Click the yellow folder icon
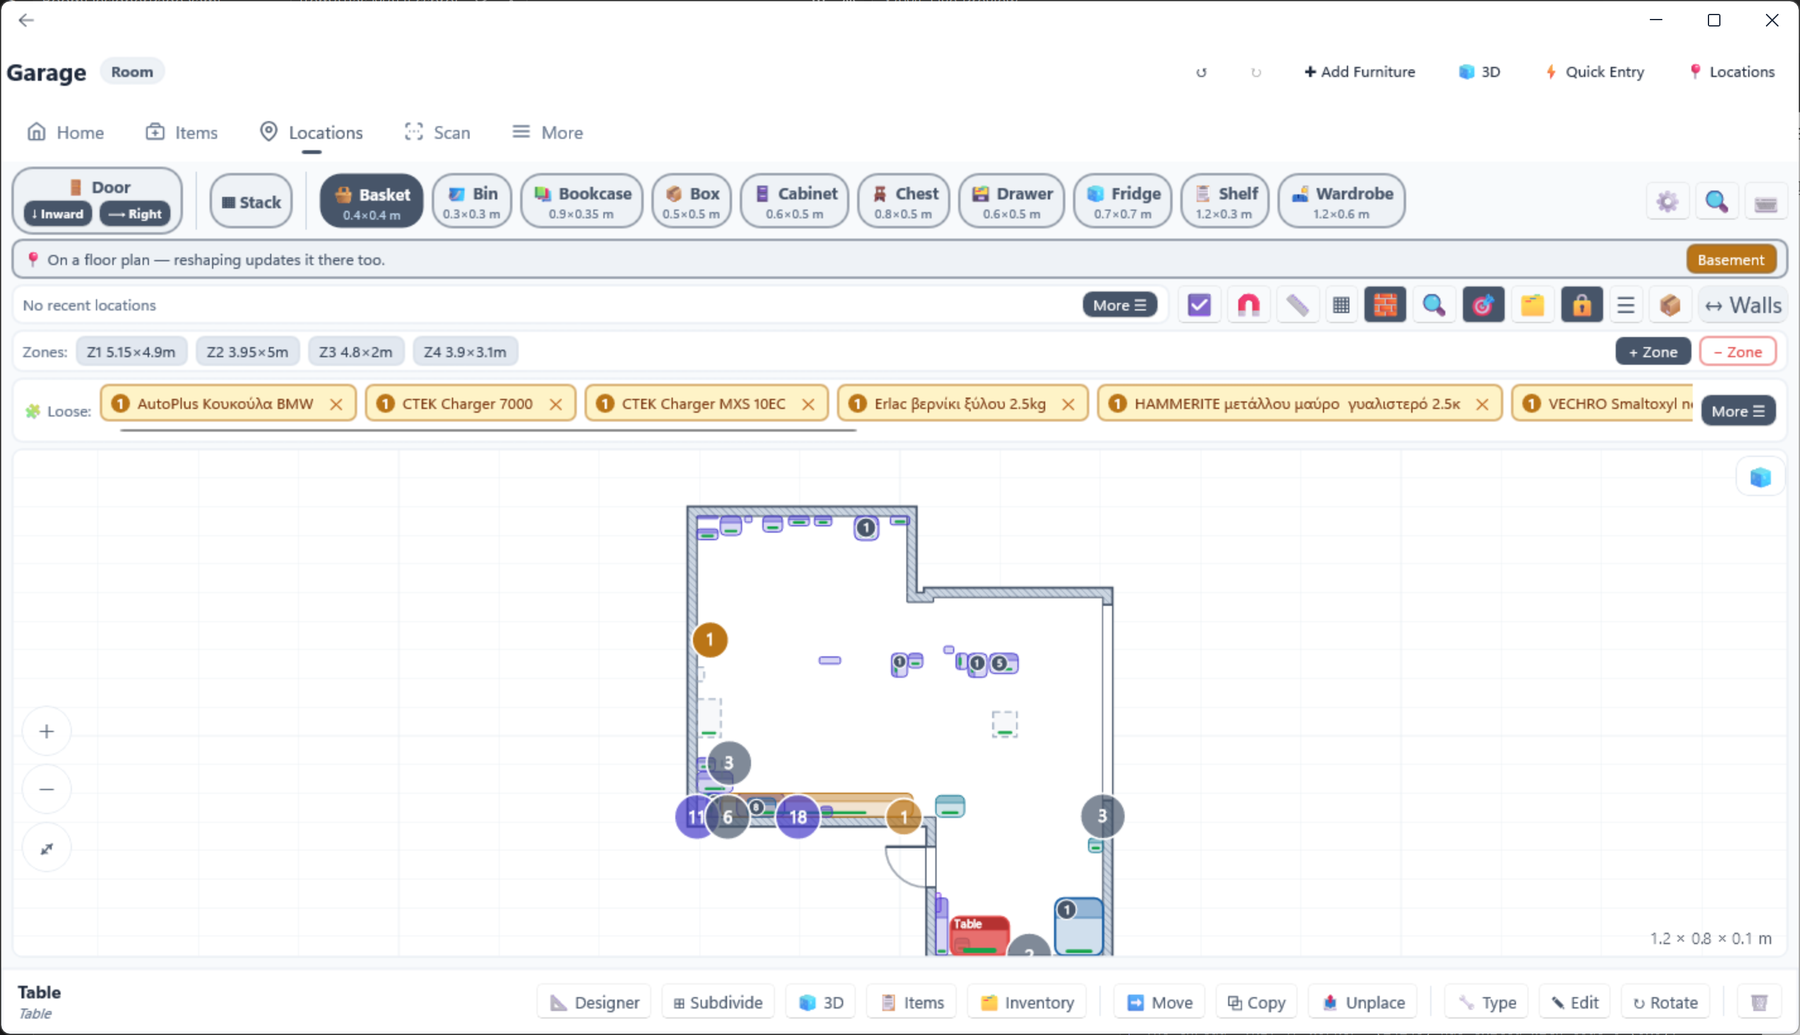 click(x=1532, y=305)
